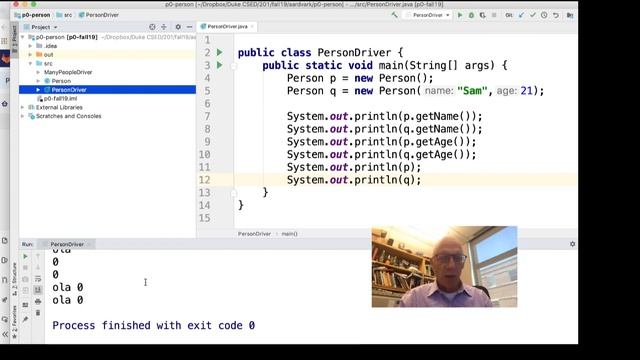Toggle soft-wrap in Run console
The image size is (640, 360).
tap(38, 279)
